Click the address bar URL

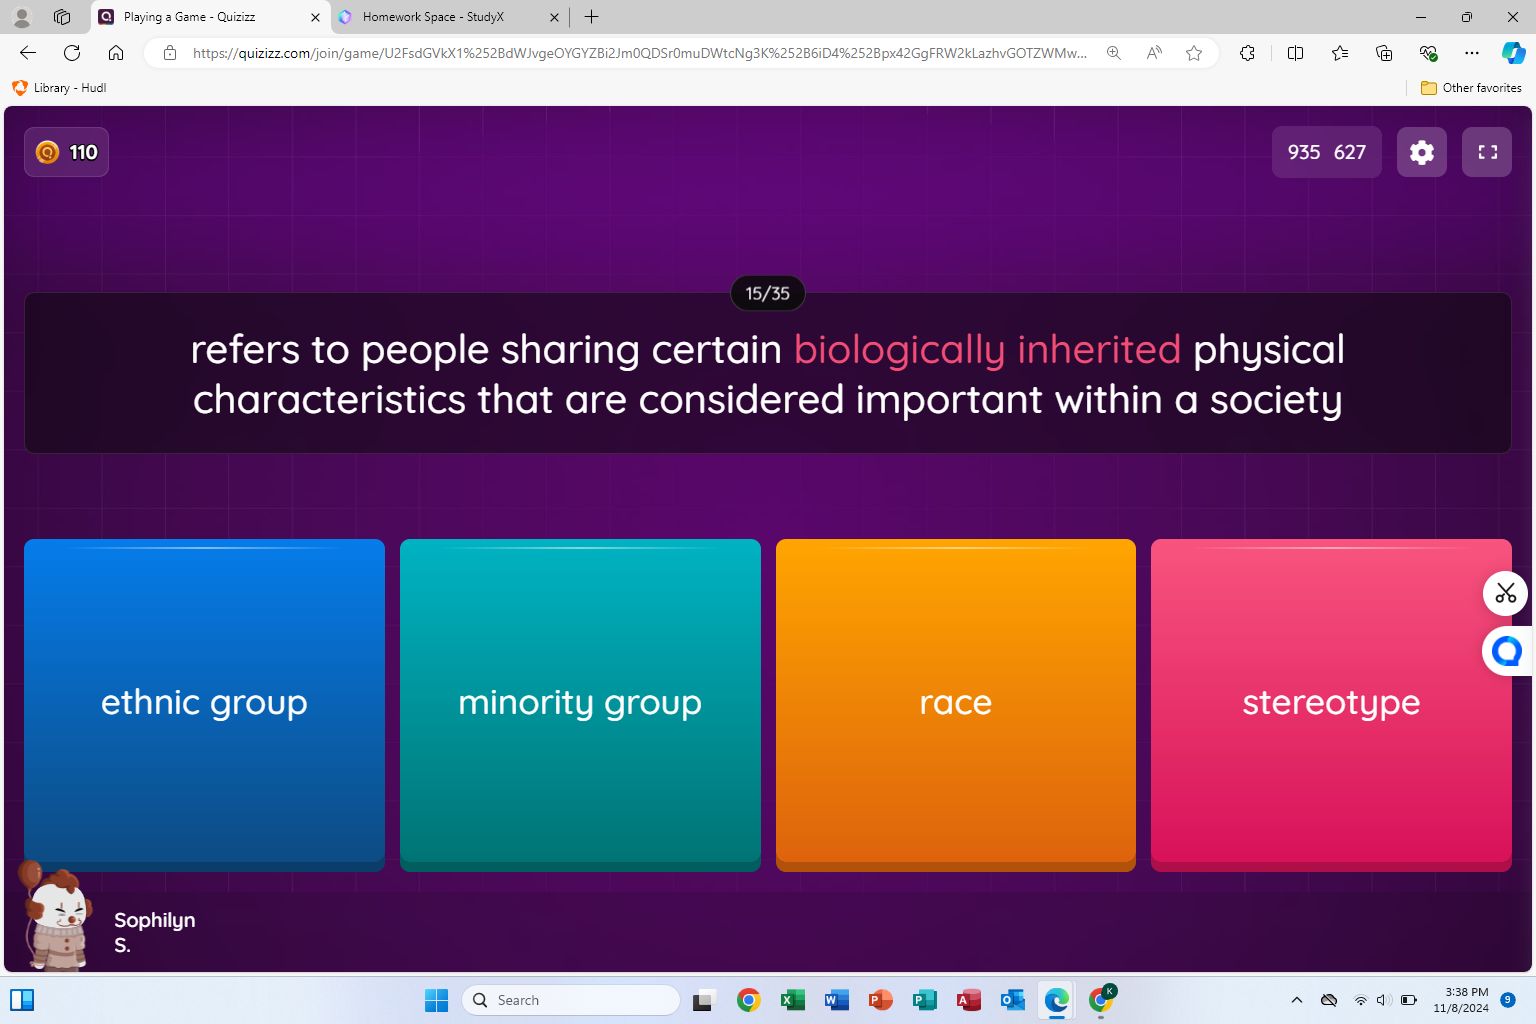(x=640, y=53)
